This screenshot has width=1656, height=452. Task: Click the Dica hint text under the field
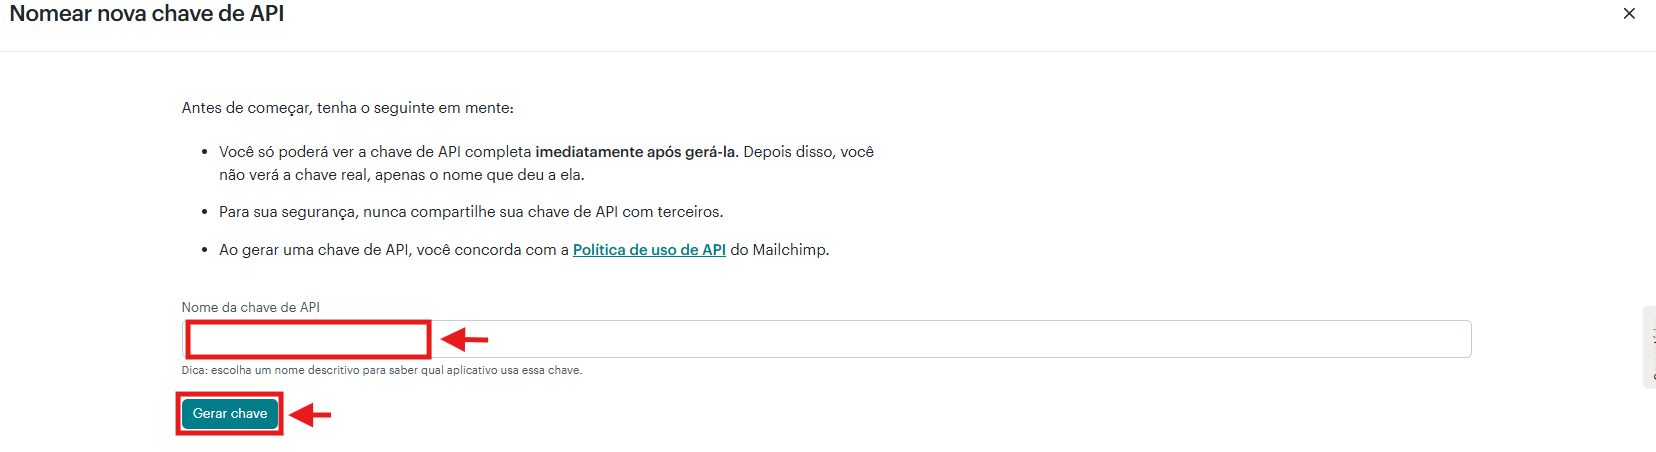point(381,370)
